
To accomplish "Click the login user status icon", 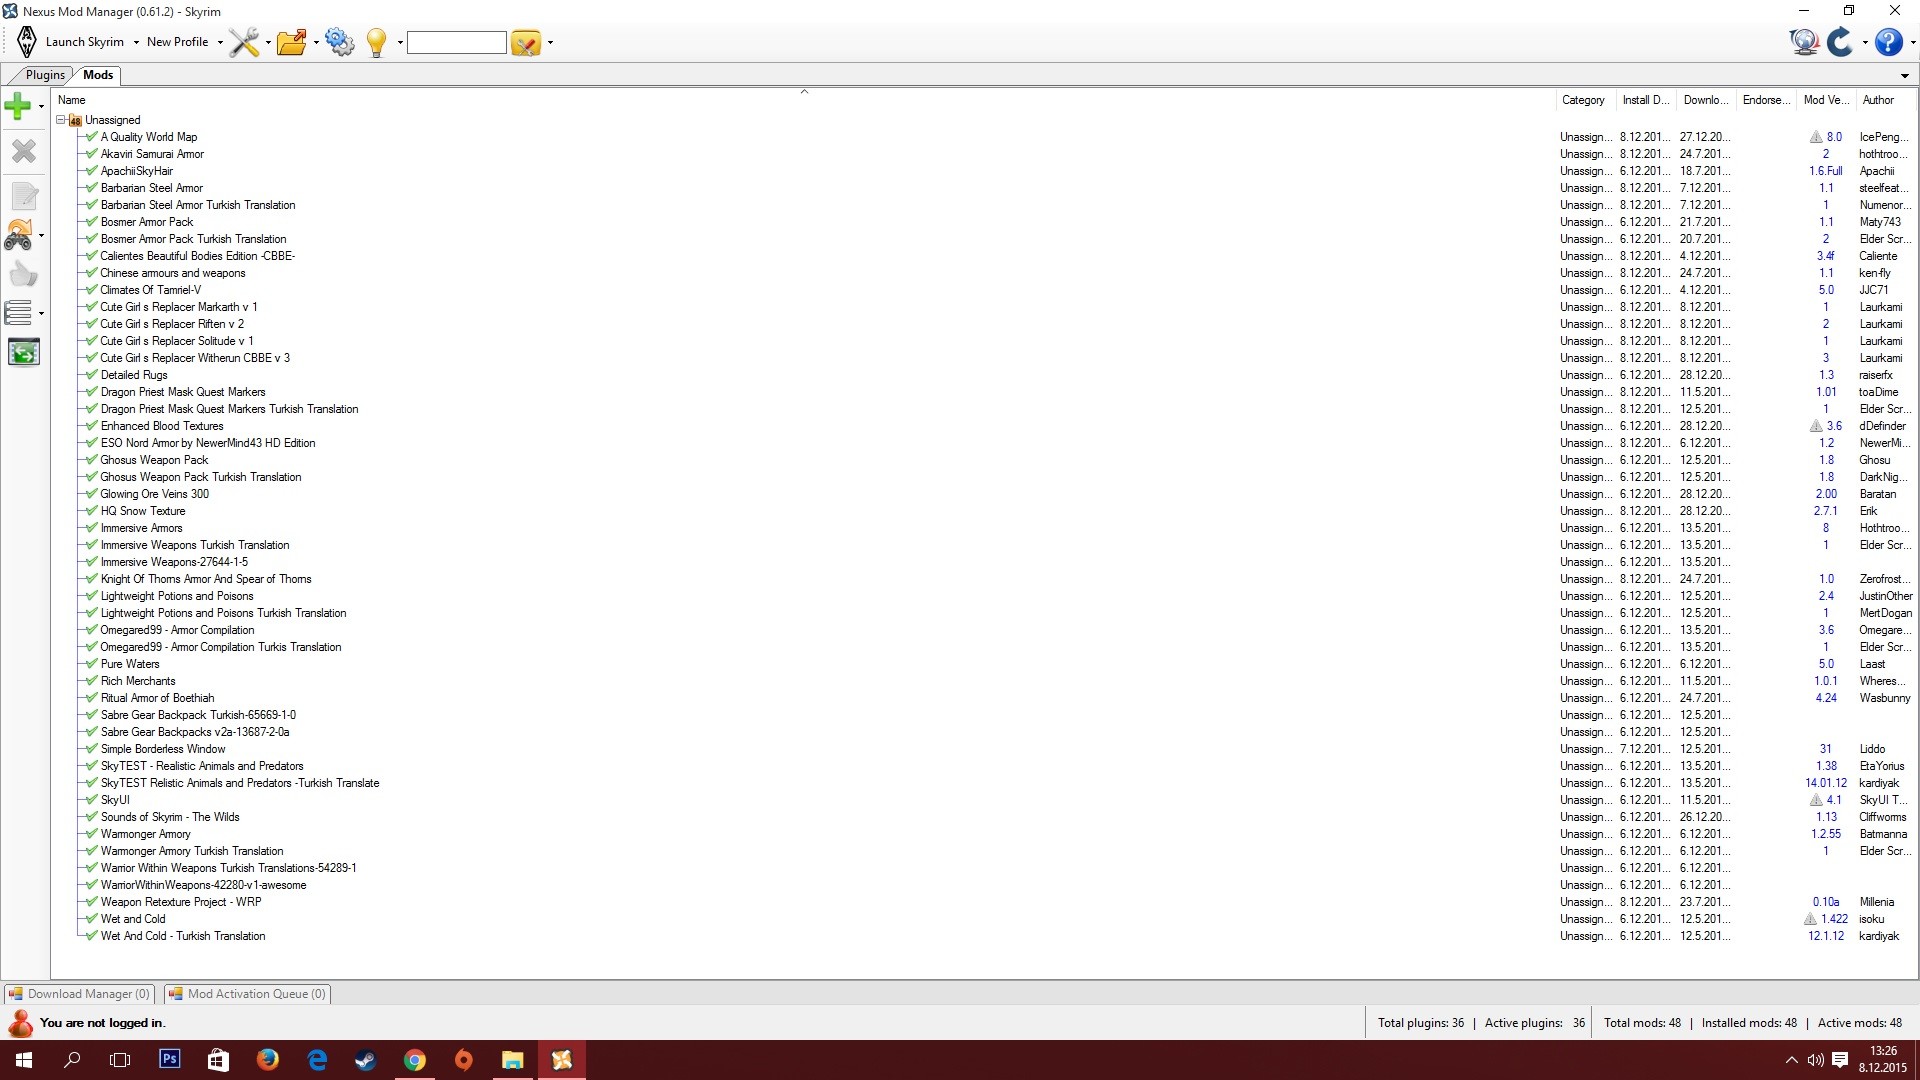I will click(x=20, y=1023).
